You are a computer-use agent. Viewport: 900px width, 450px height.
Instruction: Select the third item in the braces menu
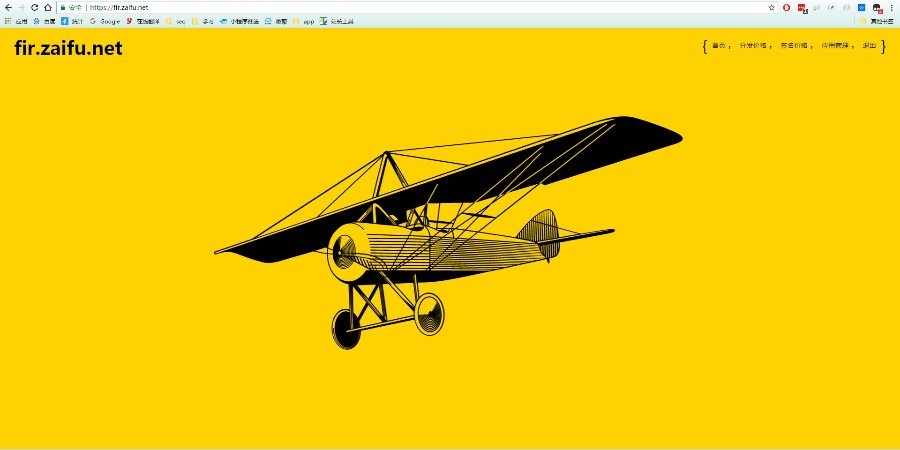coord(793,46)
